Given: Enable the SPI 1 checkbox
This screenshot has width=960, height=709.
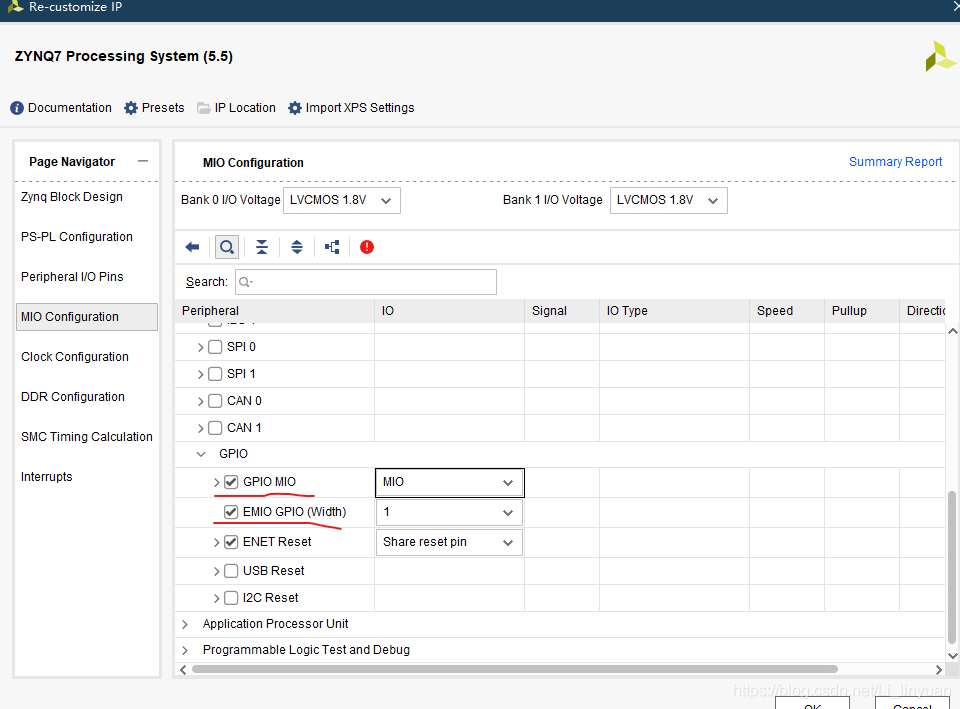Looking at the screenshot, I should [215, 374].
